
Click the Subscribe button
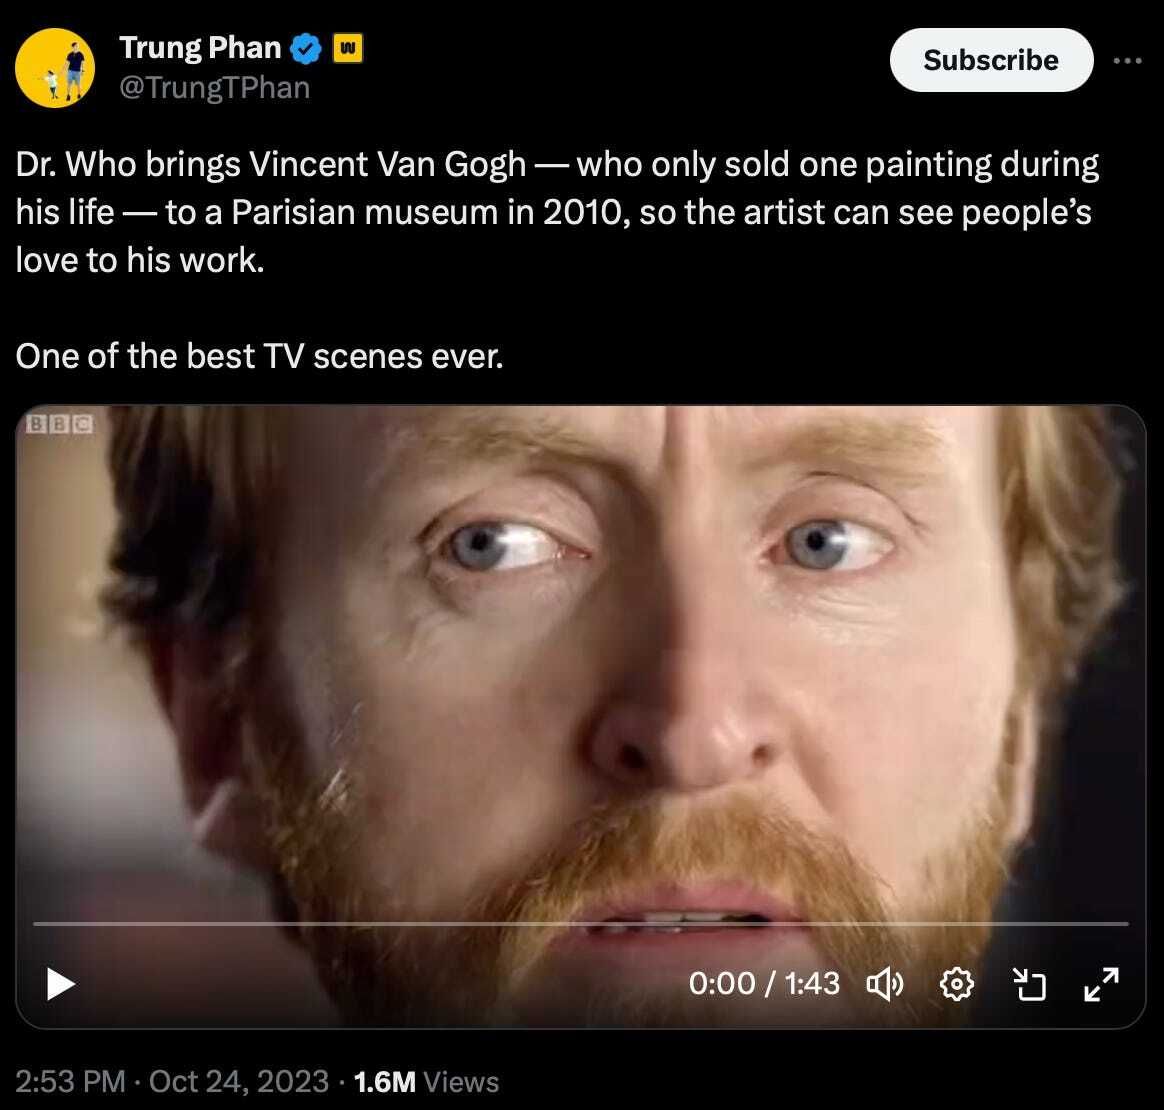click(x=991, y=60)
